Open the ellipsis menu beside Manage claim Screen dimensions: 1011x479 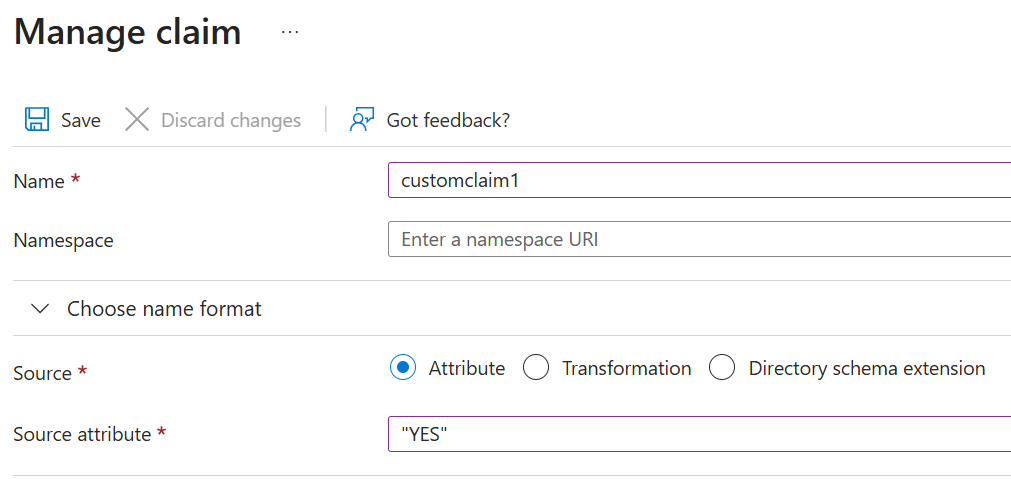click(290, 32)
